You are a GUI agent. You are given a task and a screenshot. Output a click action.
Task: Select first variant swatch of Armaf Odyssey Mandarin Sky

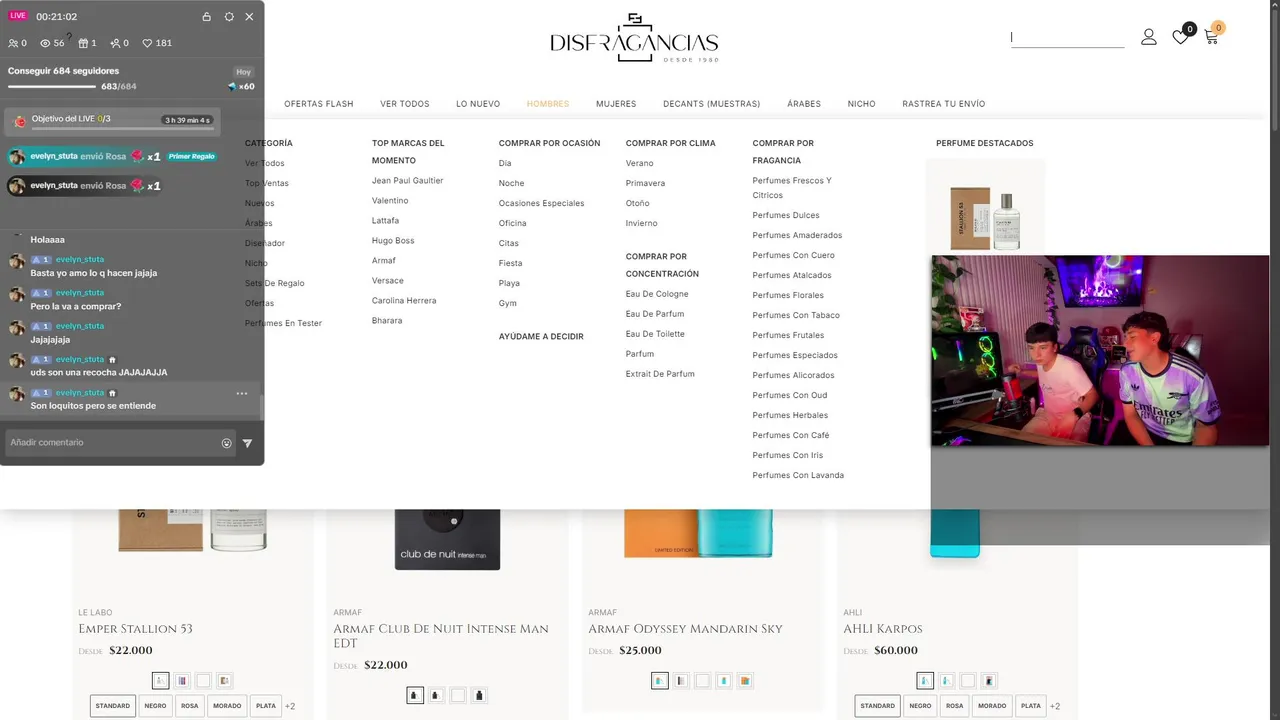(x=660, y=680)
